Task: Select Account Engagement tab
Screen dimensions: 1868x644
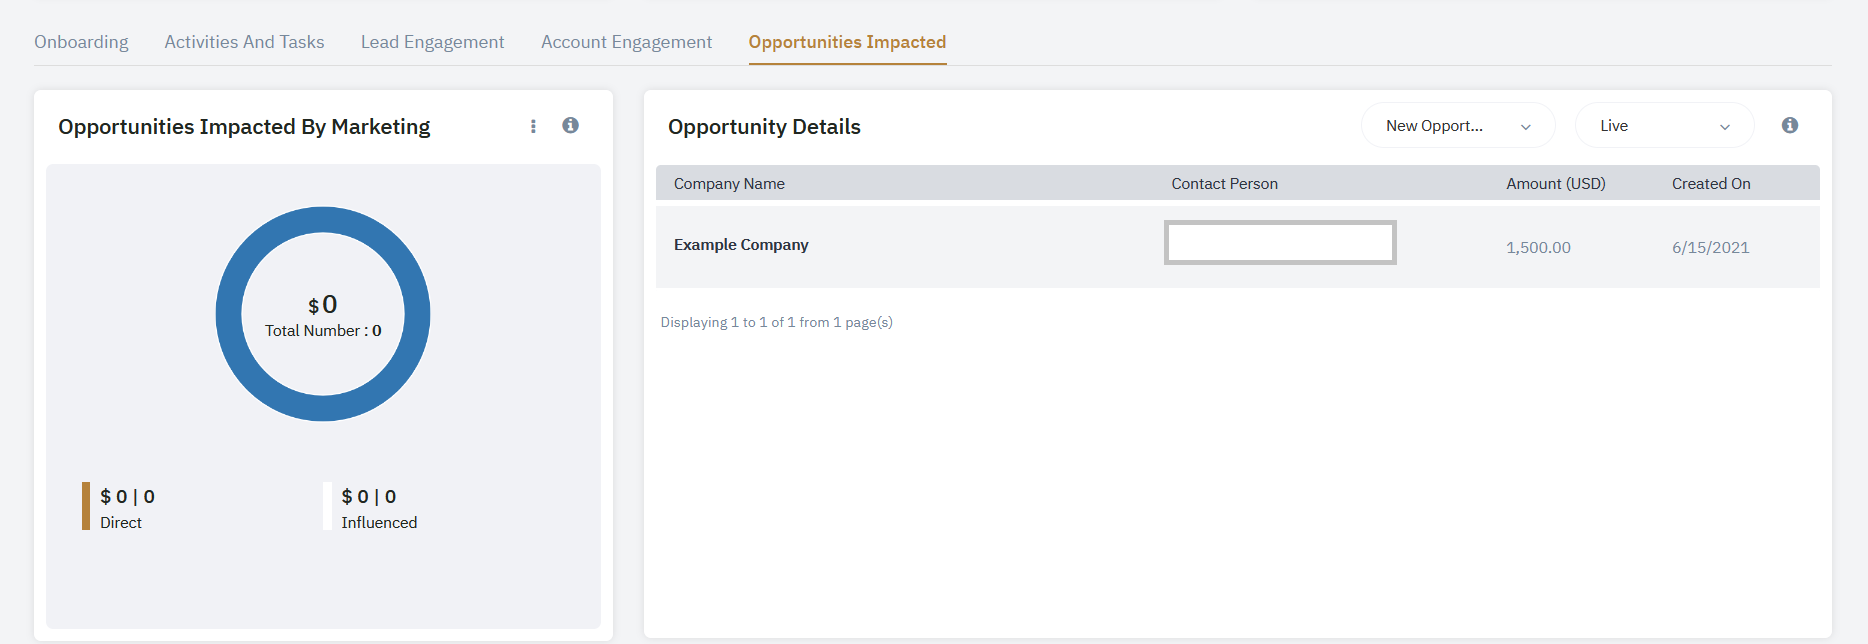Action: point(626,42)
